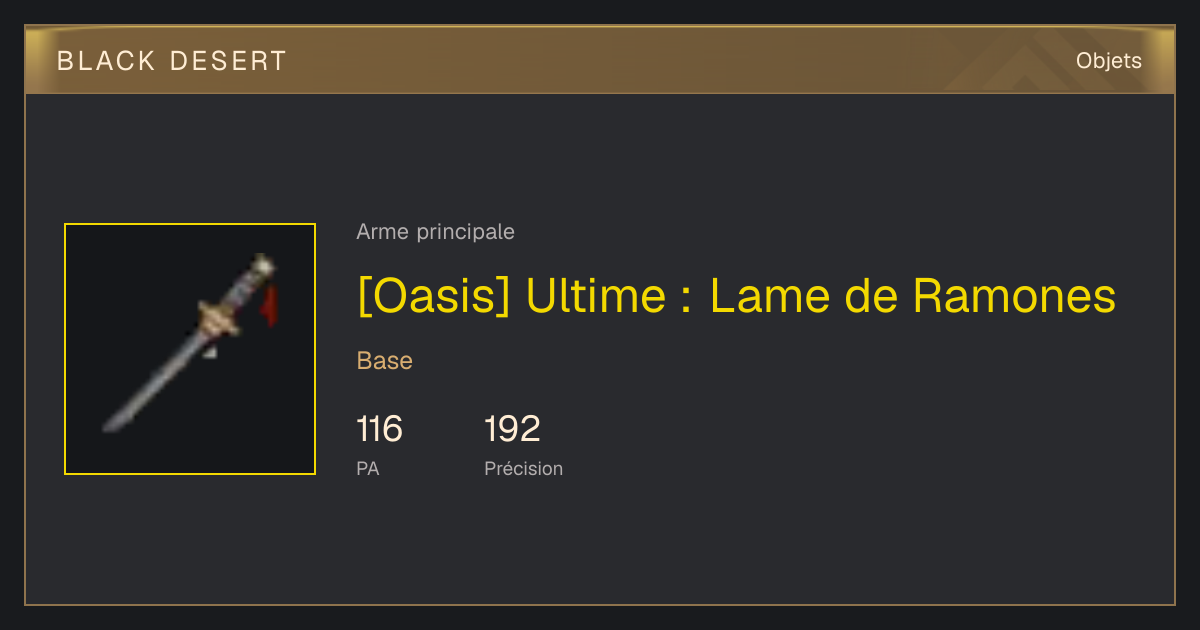
Task: Click the red tassel on the sword icon
Action: (x=270, y=306)
